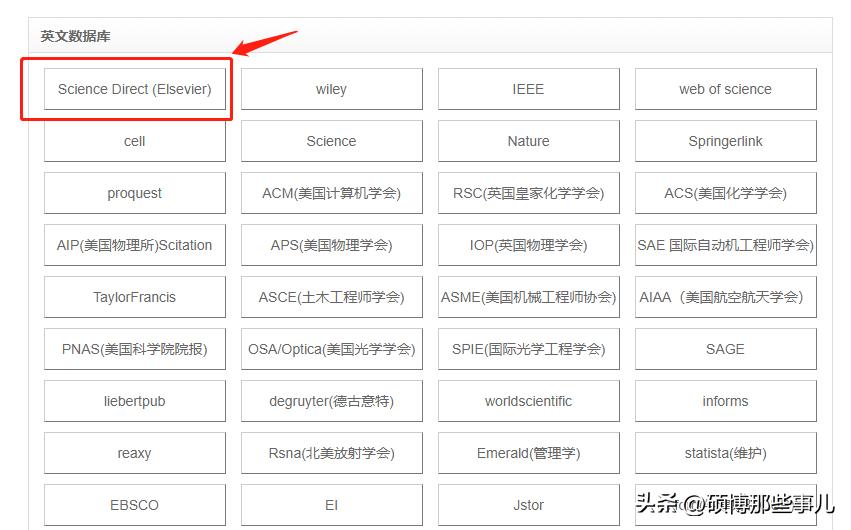Open the Jstor database
This screenshot has height=530, width=851.
pos(529,506)
